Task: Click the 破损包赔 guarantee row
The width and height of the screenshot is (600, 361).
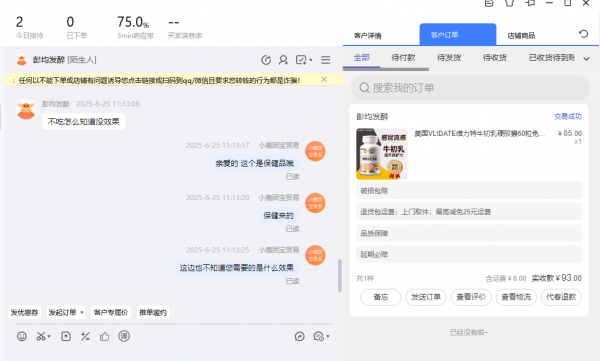Action: tap(469, 190)
